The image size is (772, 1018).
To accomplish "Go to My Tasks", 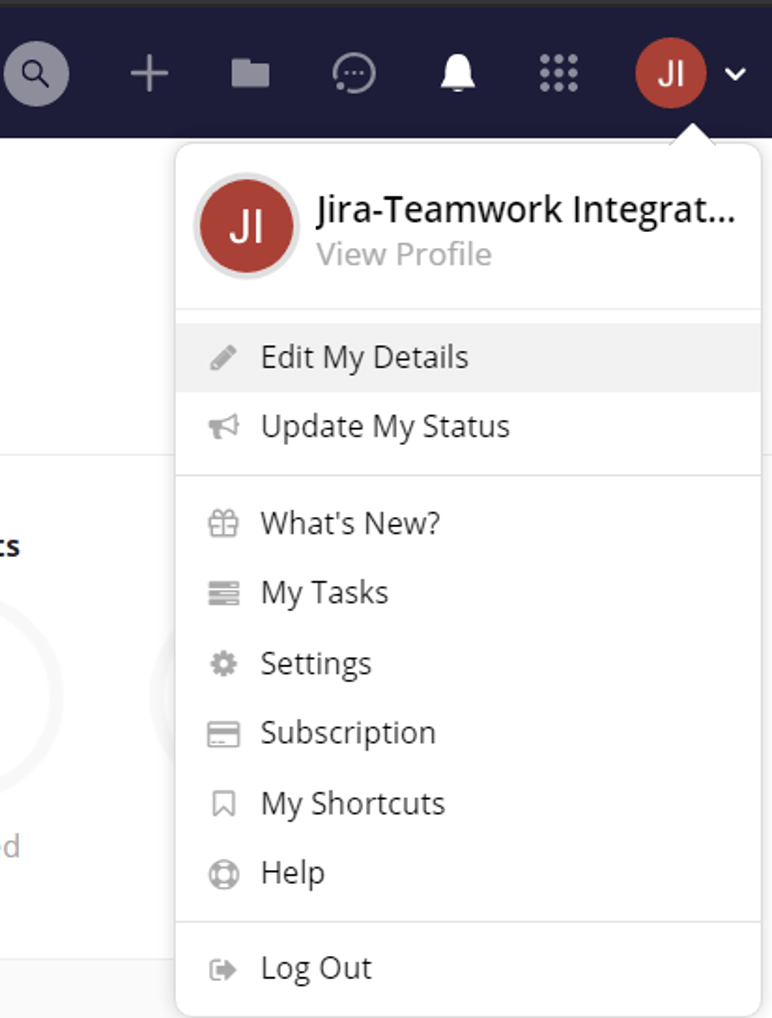I will (324, 593).
